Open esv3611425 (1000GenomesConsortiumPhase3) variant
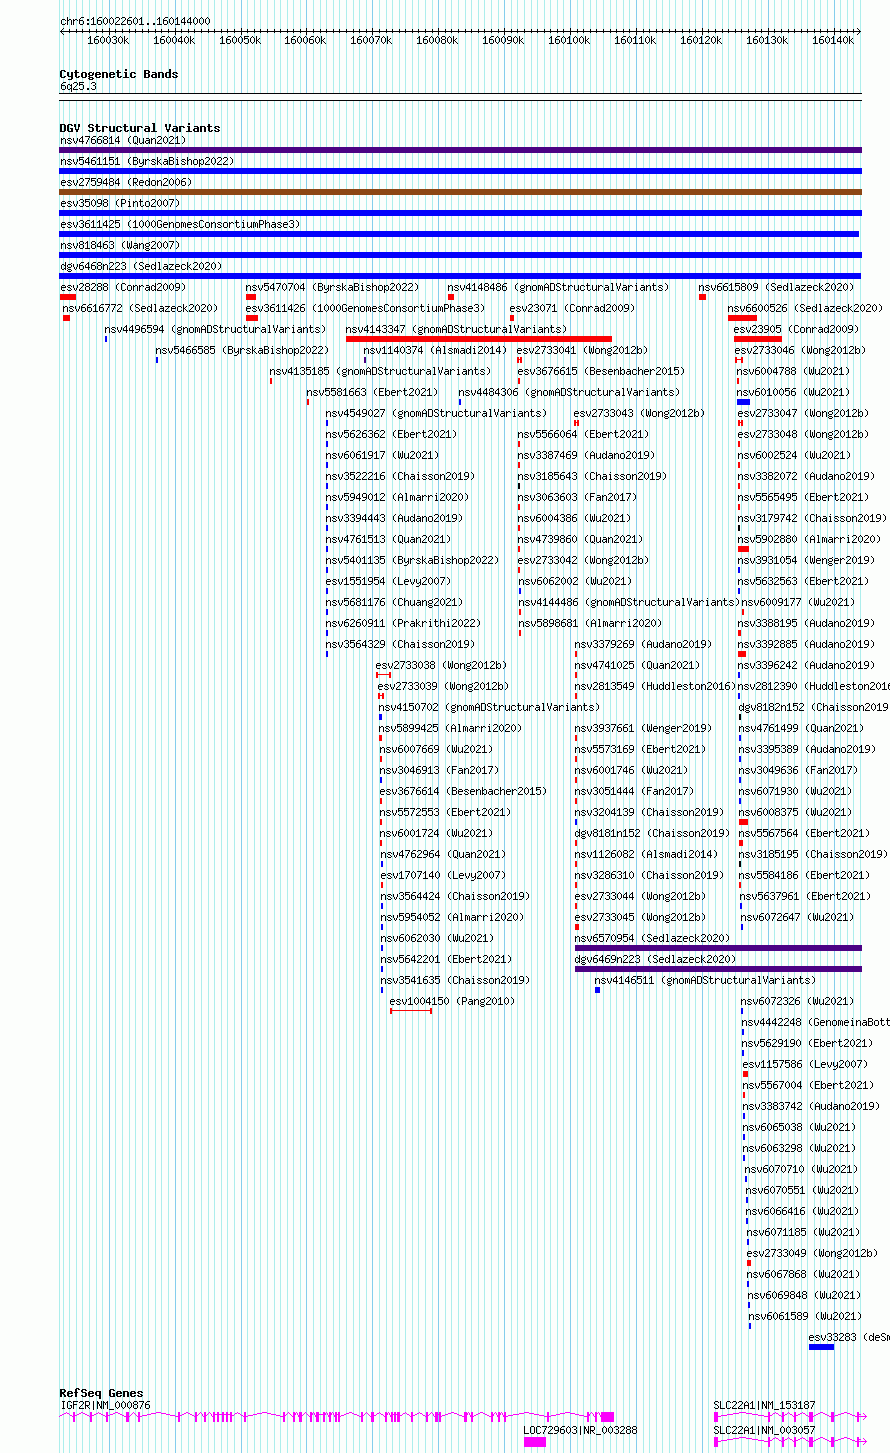 [x=180, y=224]
